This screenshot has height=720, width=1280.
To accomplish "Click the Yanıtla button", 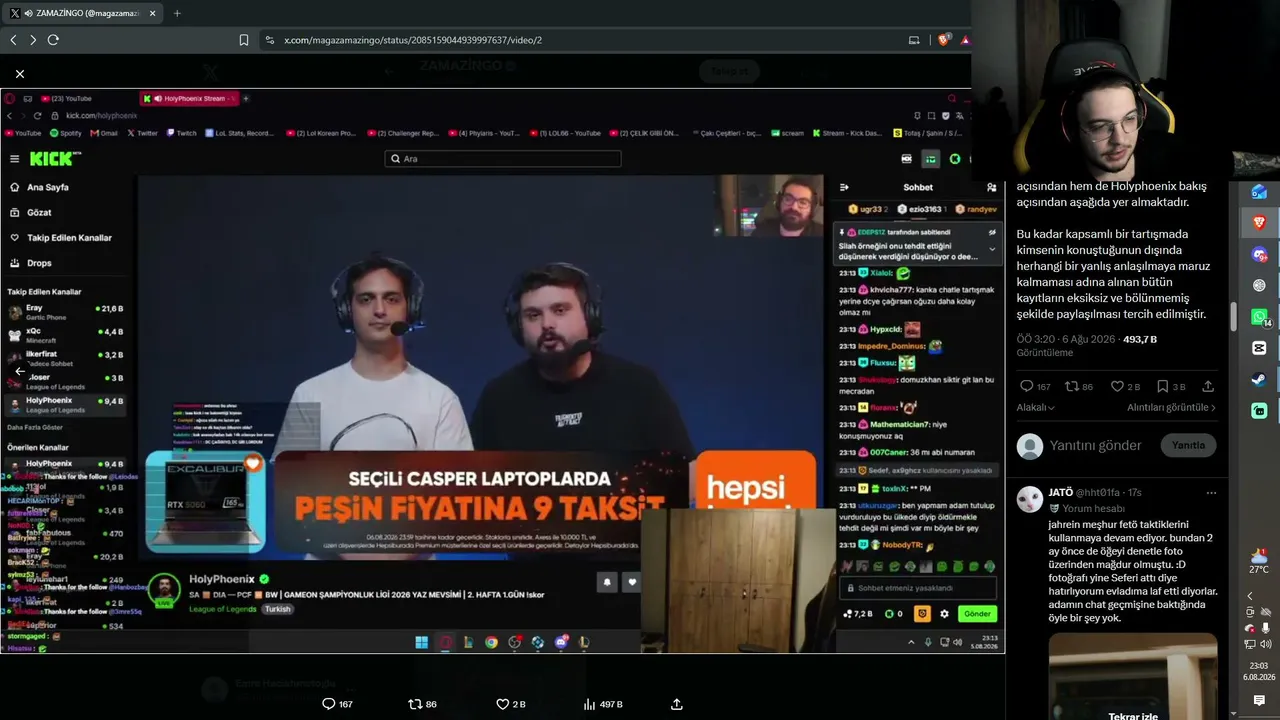I will [1188, 445].
